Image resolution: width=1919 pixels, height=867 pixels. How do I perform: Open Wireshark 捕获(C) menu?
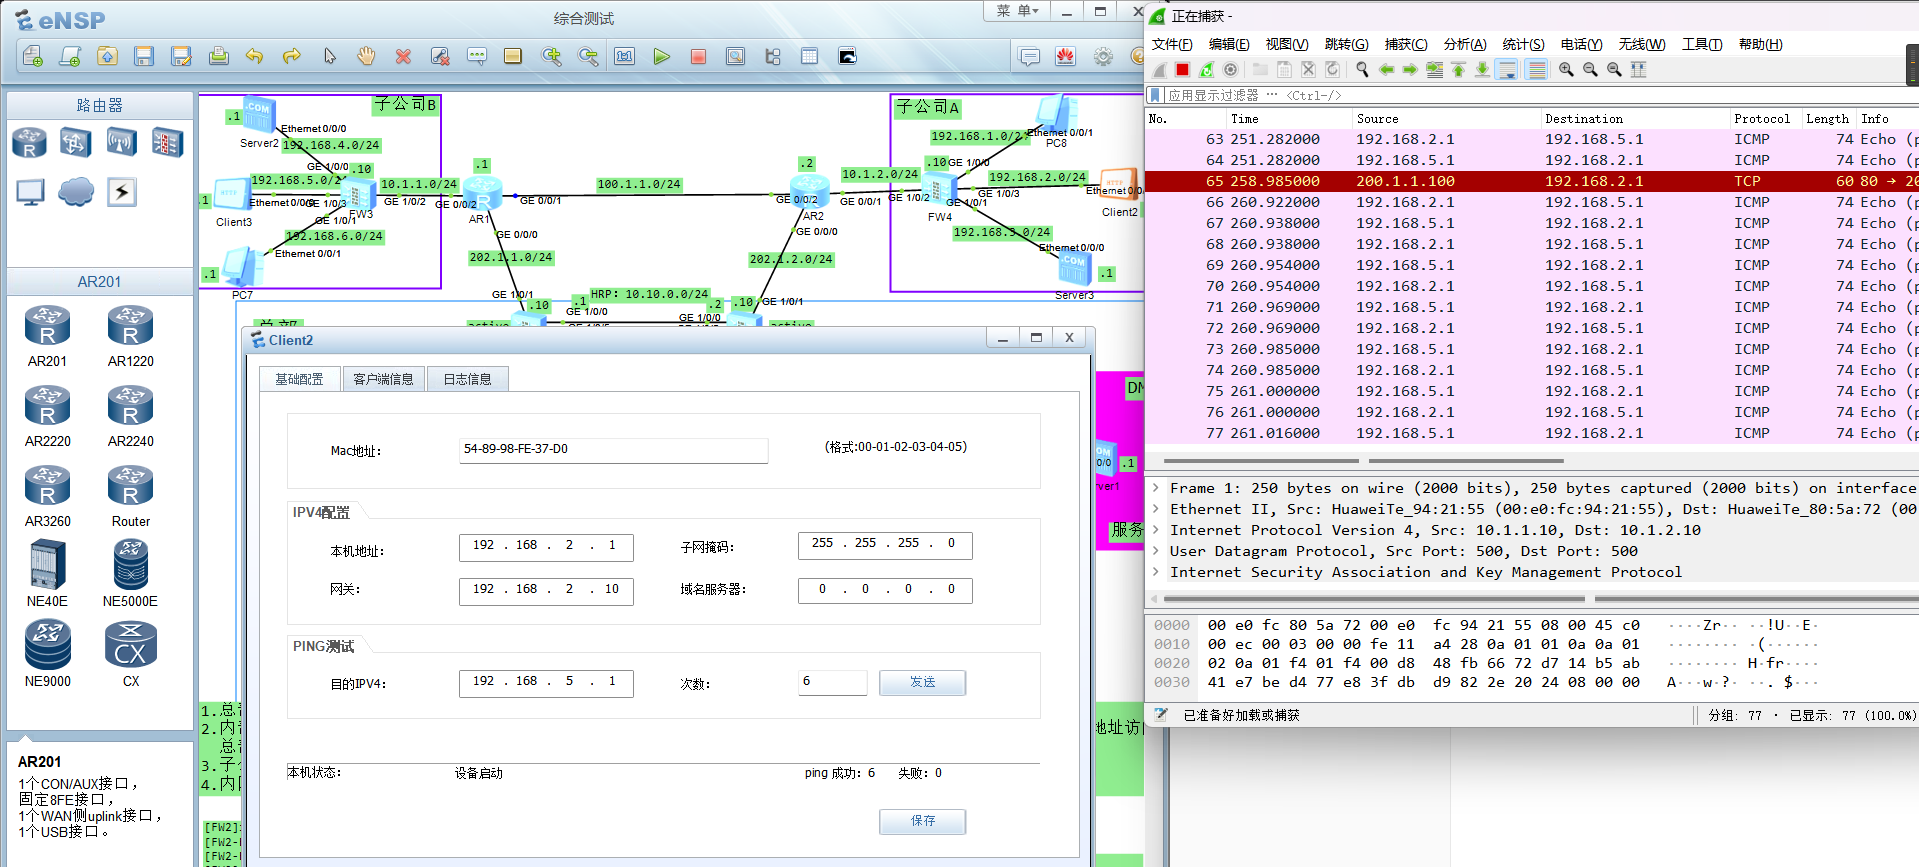click(1406, 44)
